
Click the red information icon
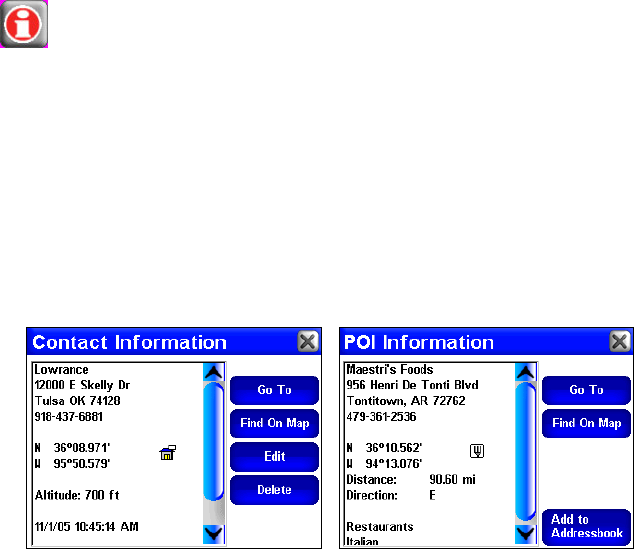click(23, 24)
